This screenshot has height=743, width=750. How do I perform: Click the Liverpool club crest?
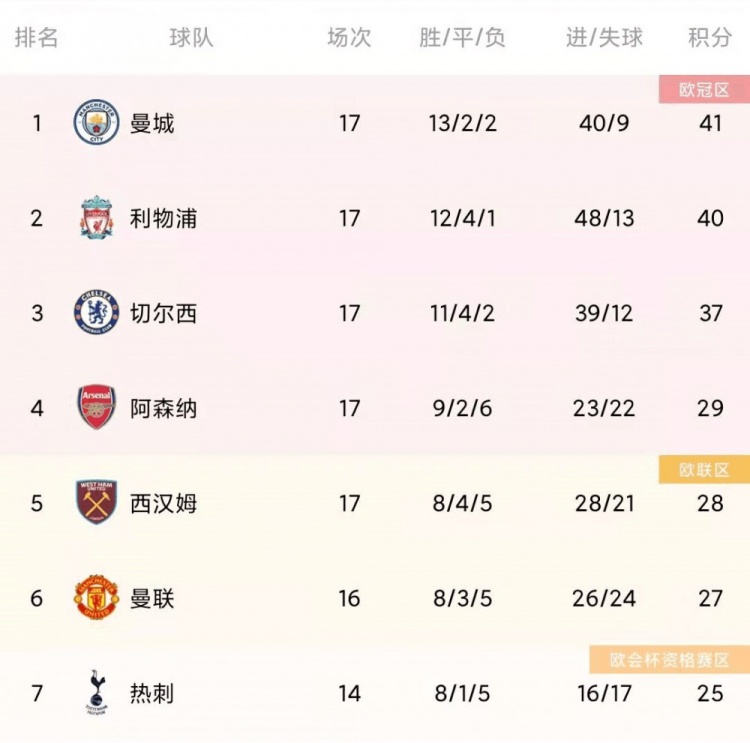97,217
